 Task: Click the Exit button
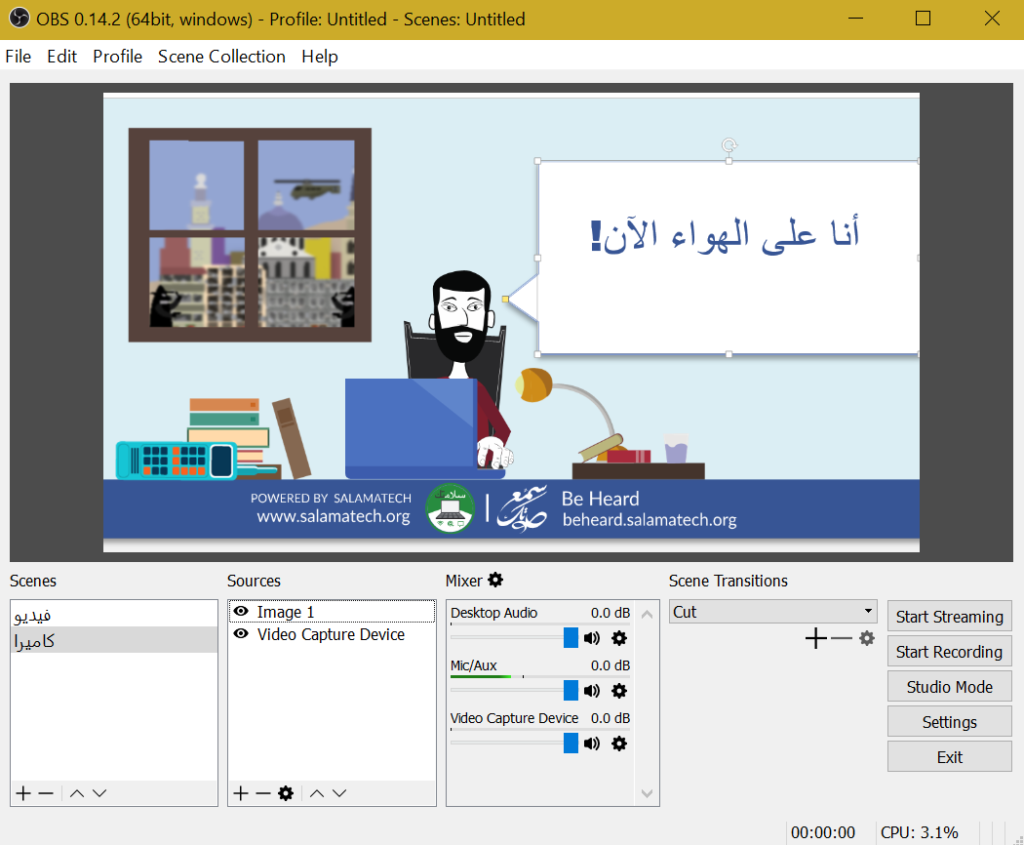[950, 757]
